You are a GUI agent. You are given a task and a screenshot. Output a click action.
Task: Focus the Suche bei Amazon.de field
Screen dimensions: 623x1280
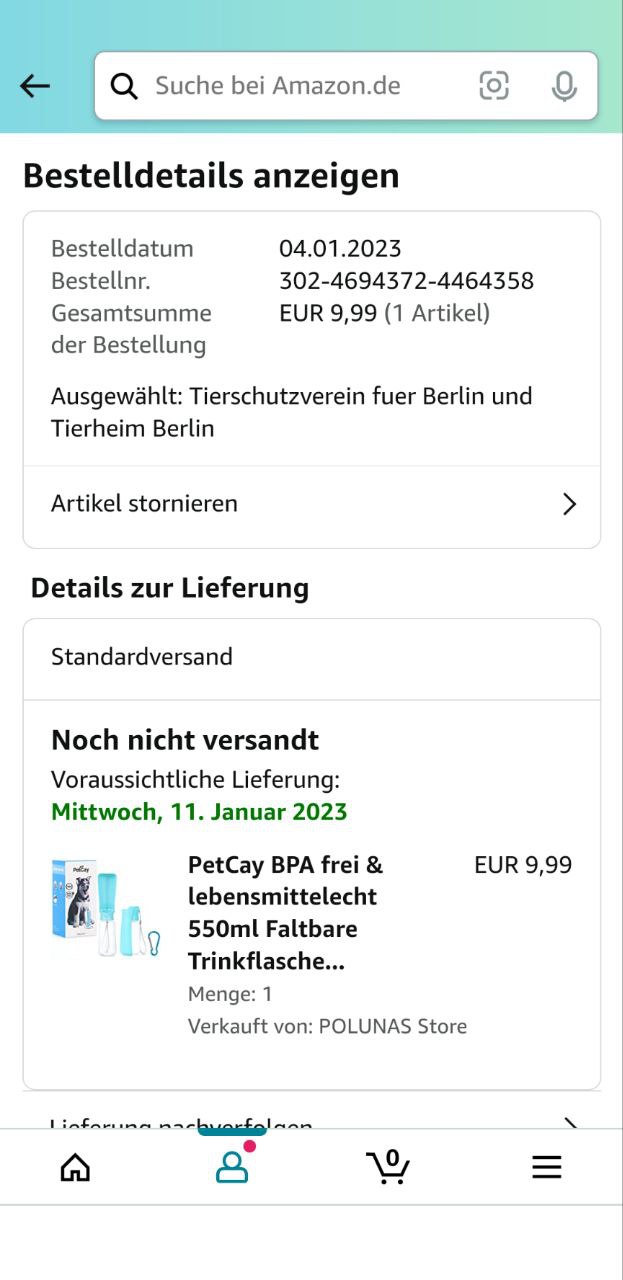(x=300, y=86)
